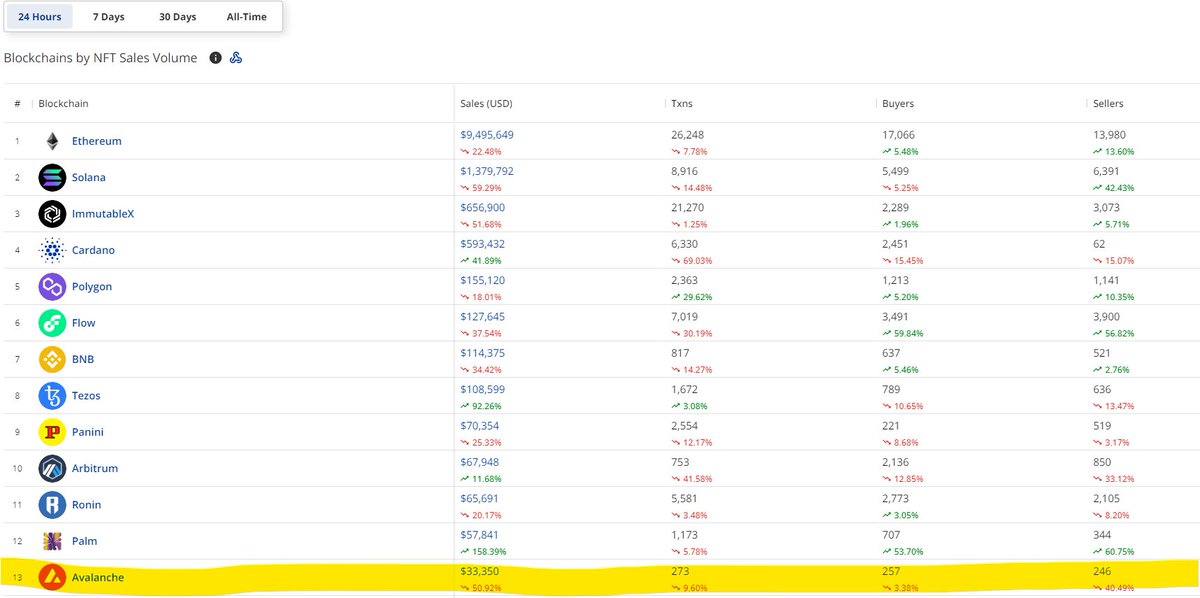Sort by the Sellers column header

pyautogui.click(x=1109, y=103)
